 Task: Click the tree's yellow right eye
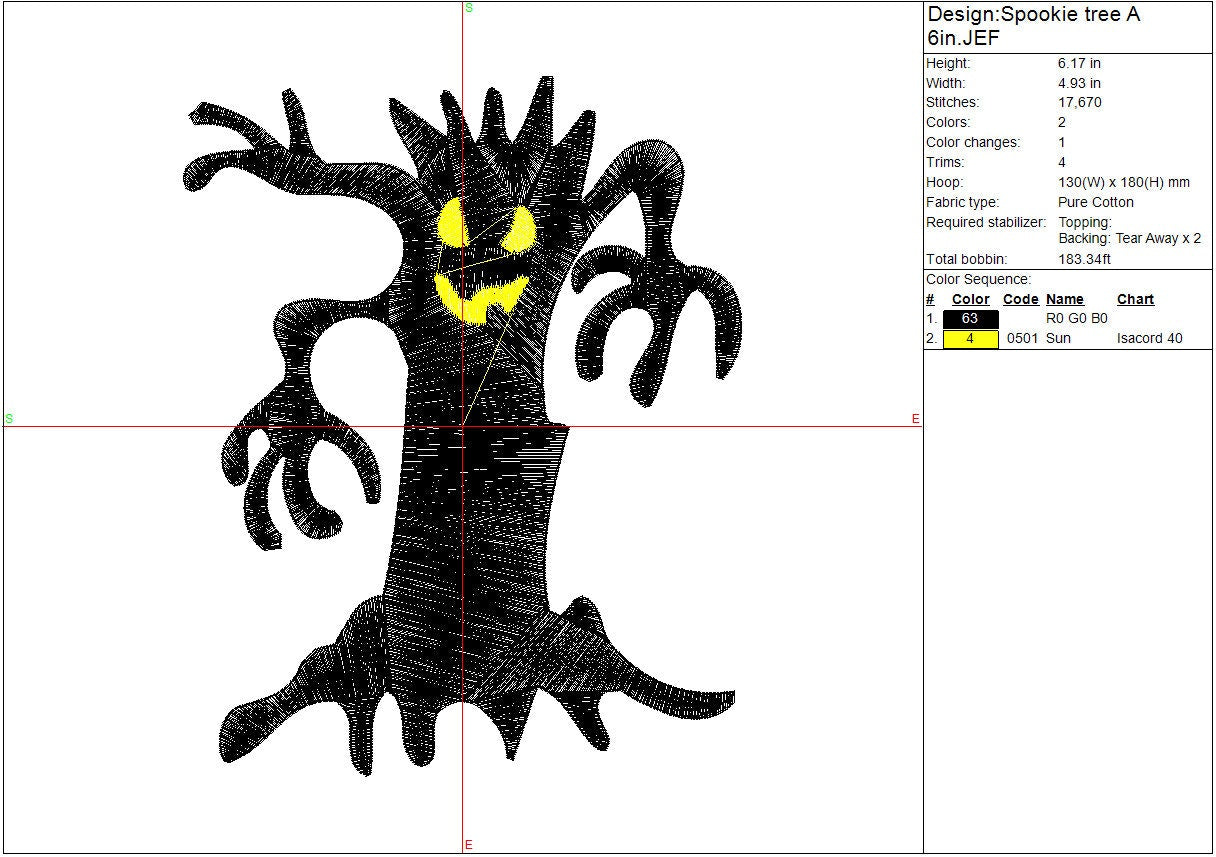(521, 230)
